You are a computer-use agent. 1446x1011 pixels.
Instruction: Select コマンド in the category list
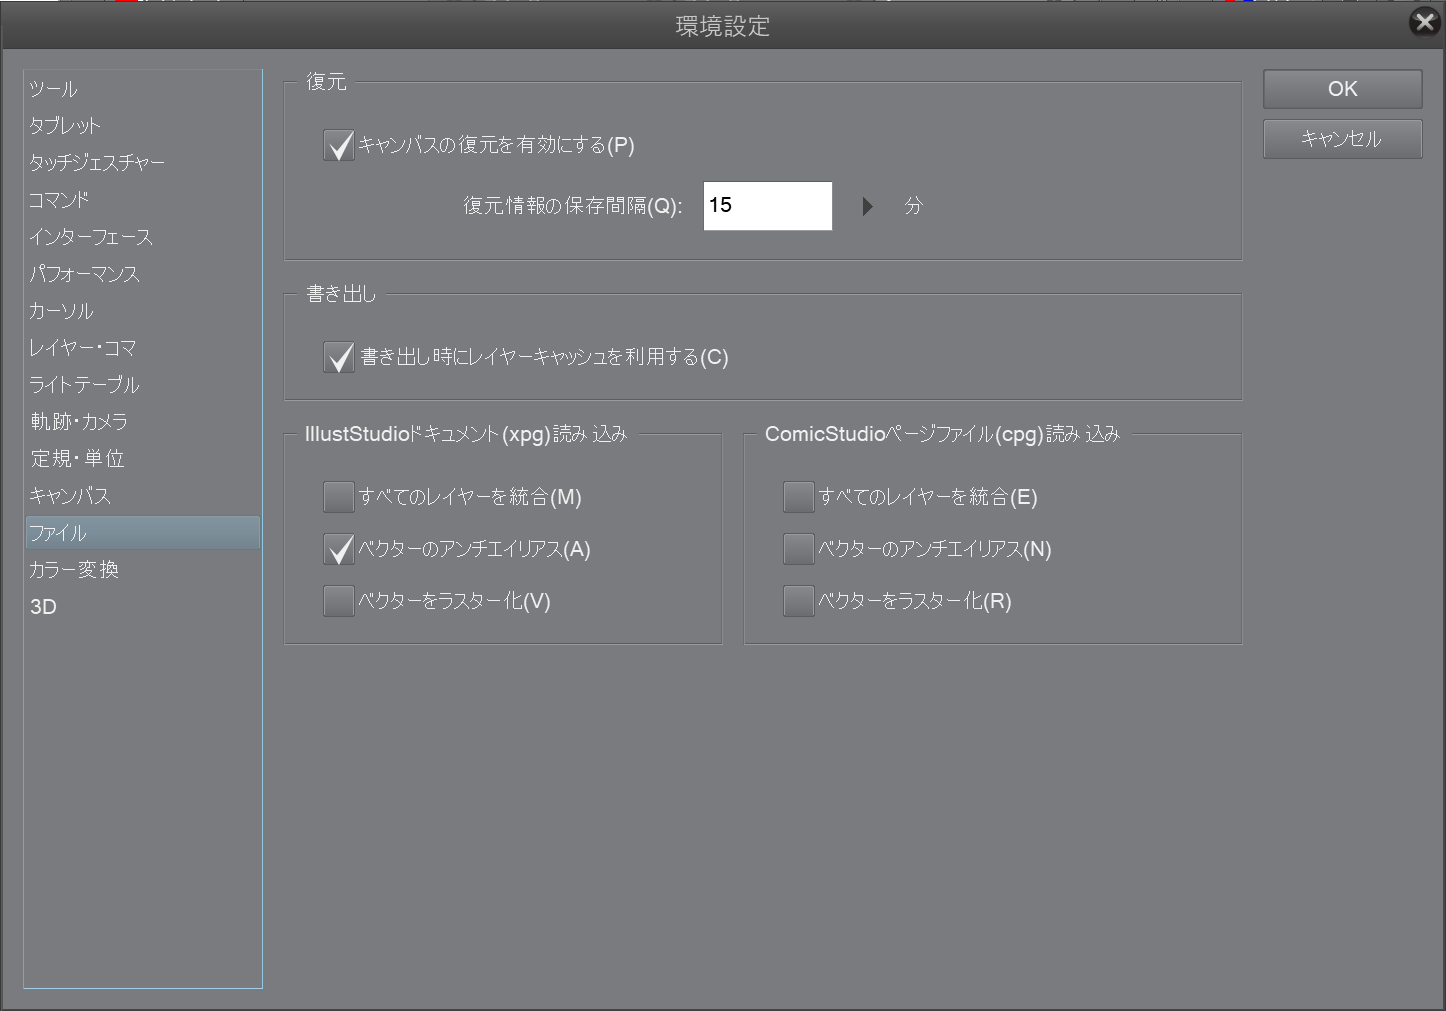(x=143, y=200)
